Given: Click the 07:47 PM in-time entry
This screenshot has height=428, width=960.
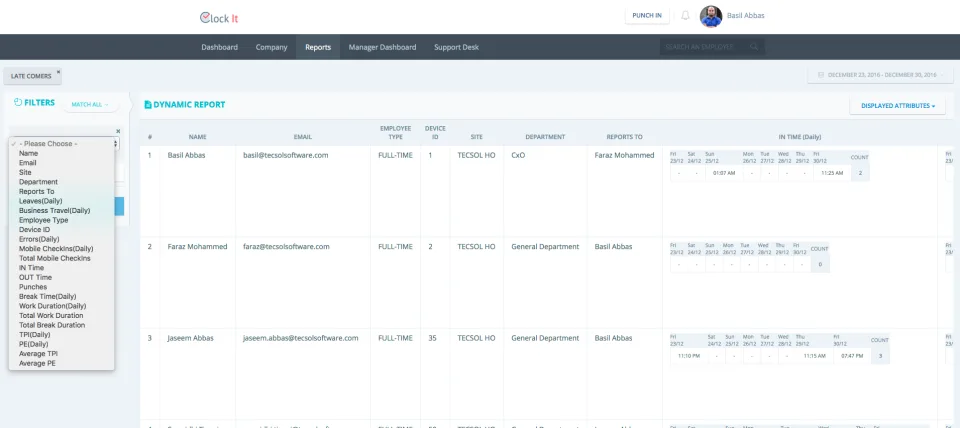Looking at the screenshot, I should (x=851, y=356).
